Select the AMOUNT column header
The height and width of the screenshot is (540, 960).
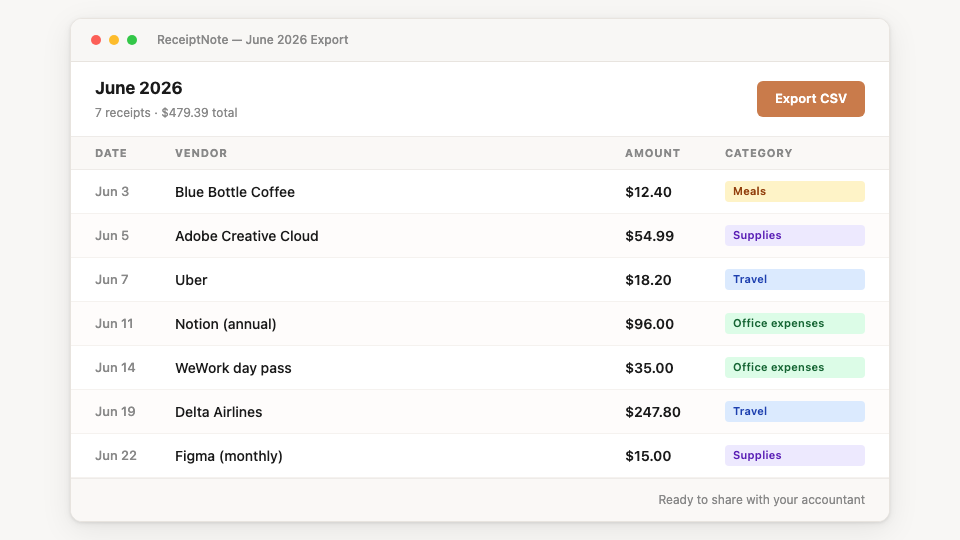coord(653,153)
